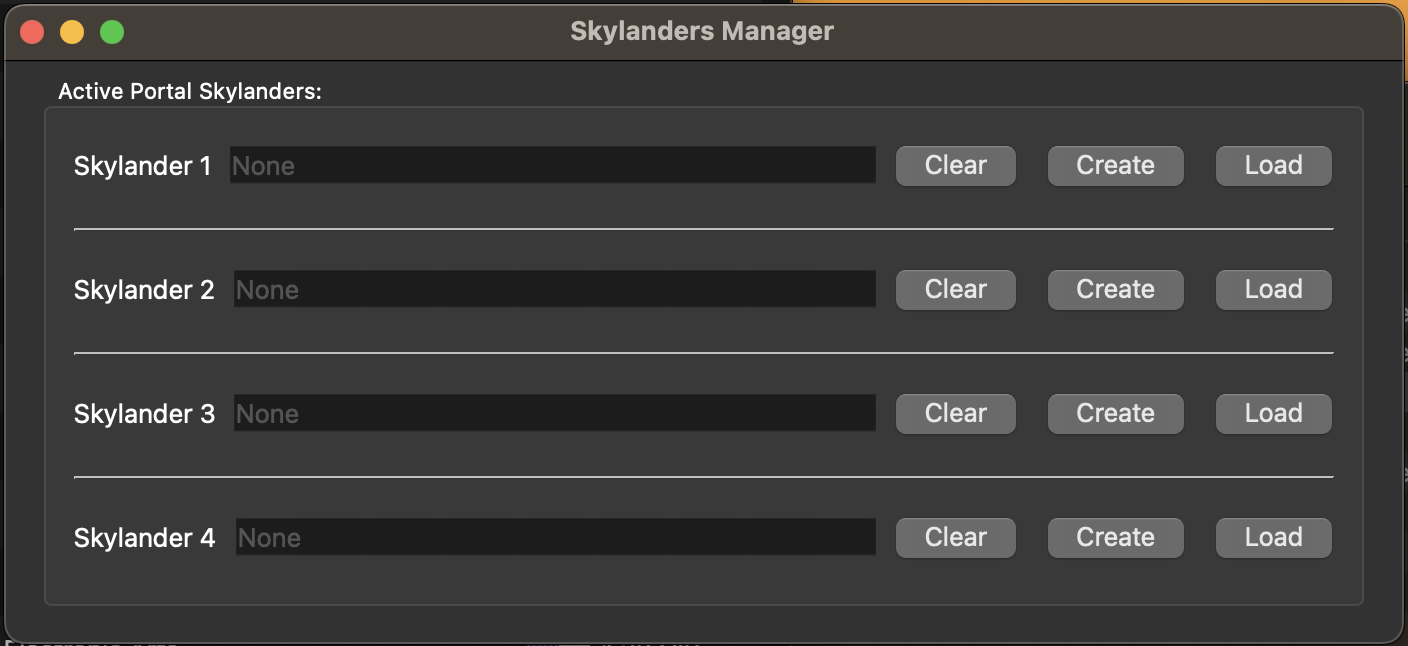Create a figure for Skylander 3
Screen dimensions: 1408x646
[x=1115, y=413]
